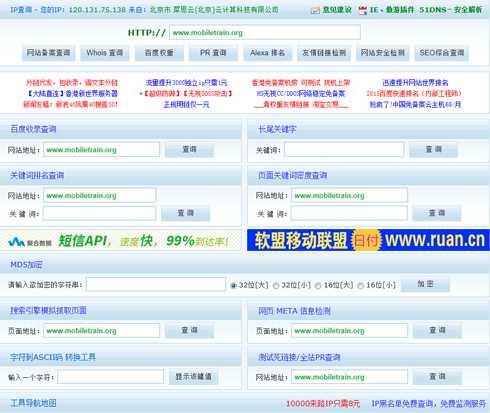Screen dimensions: 490x413
Task: Click 查询 button in 页面关键词密度查询 section
Action: tap(437, 213)
